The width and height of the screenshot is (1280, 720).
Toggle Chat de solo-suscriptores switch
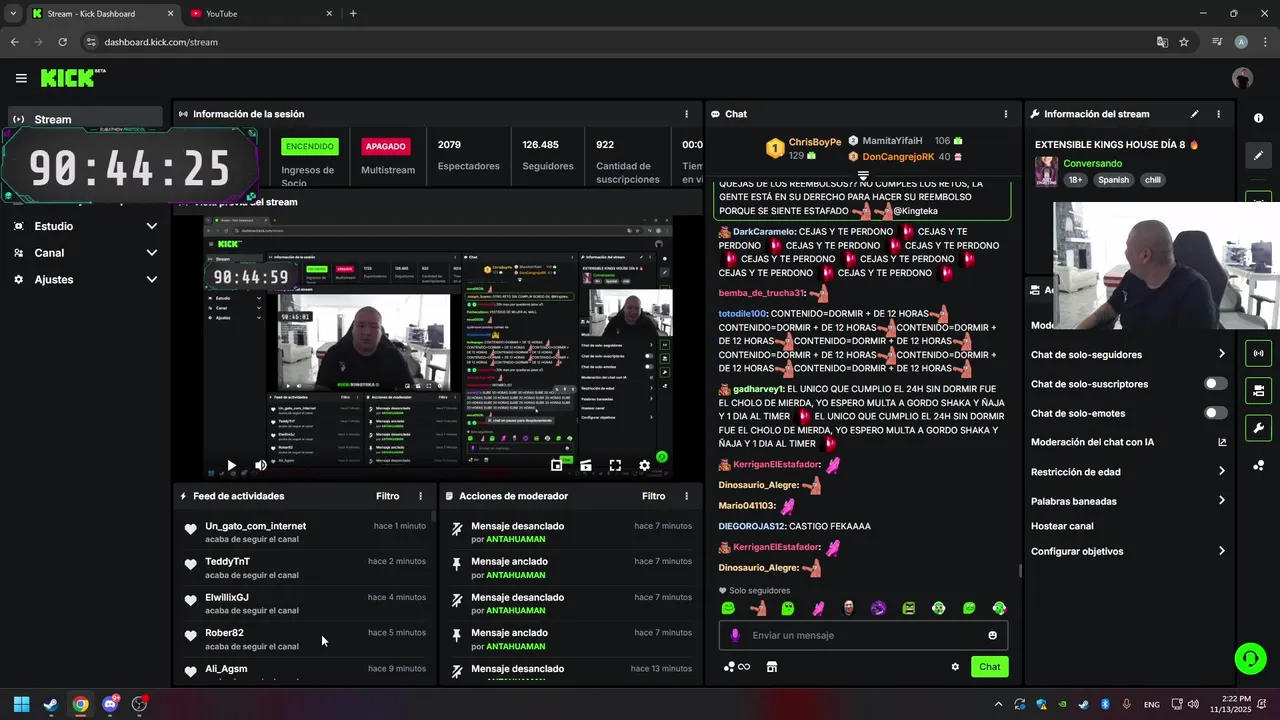tap(1216, 384)
